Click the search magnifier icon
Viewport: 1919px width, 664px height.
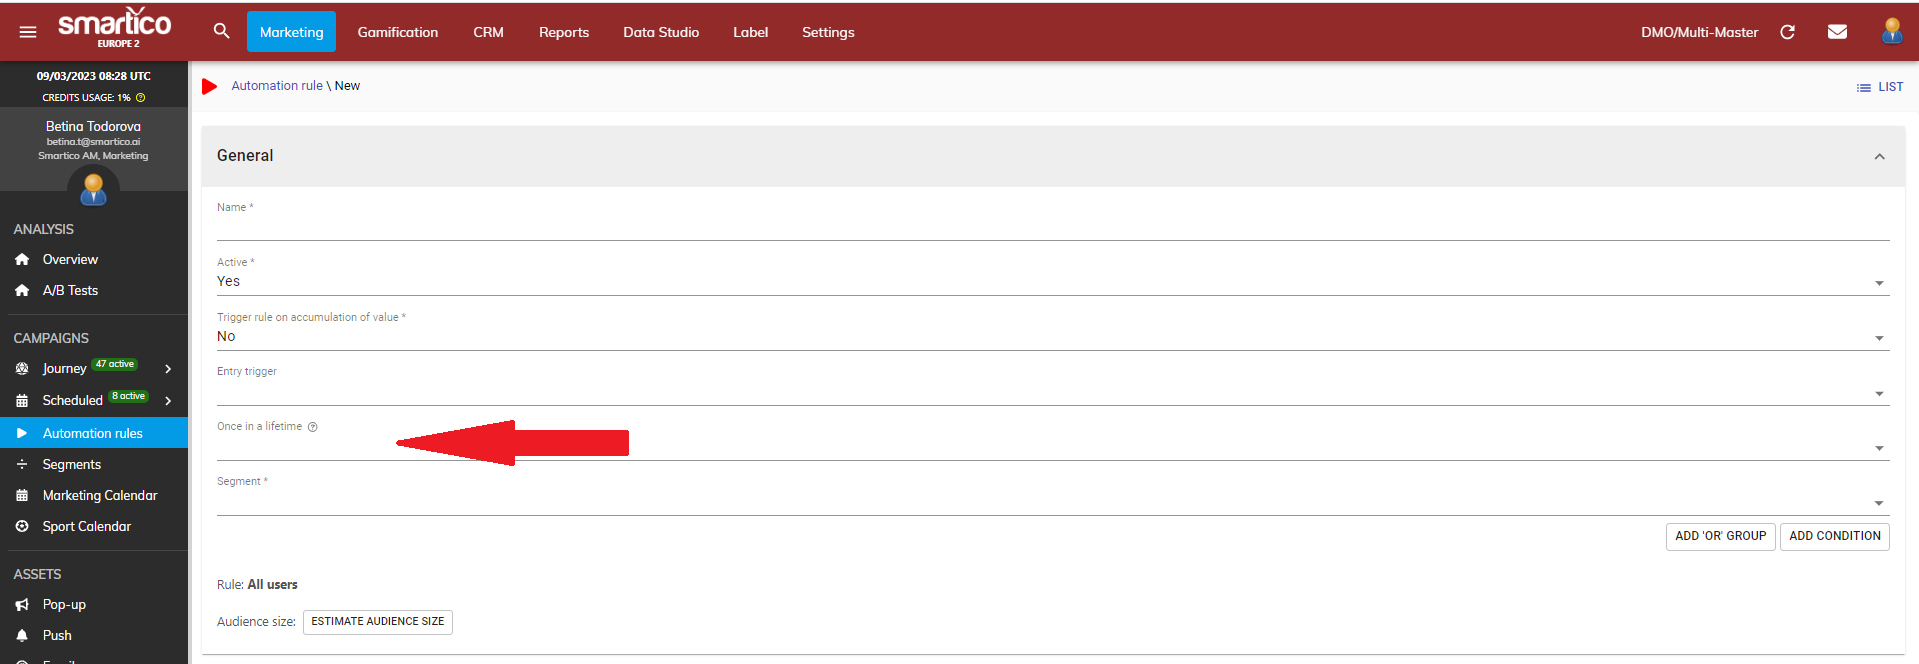221,31
